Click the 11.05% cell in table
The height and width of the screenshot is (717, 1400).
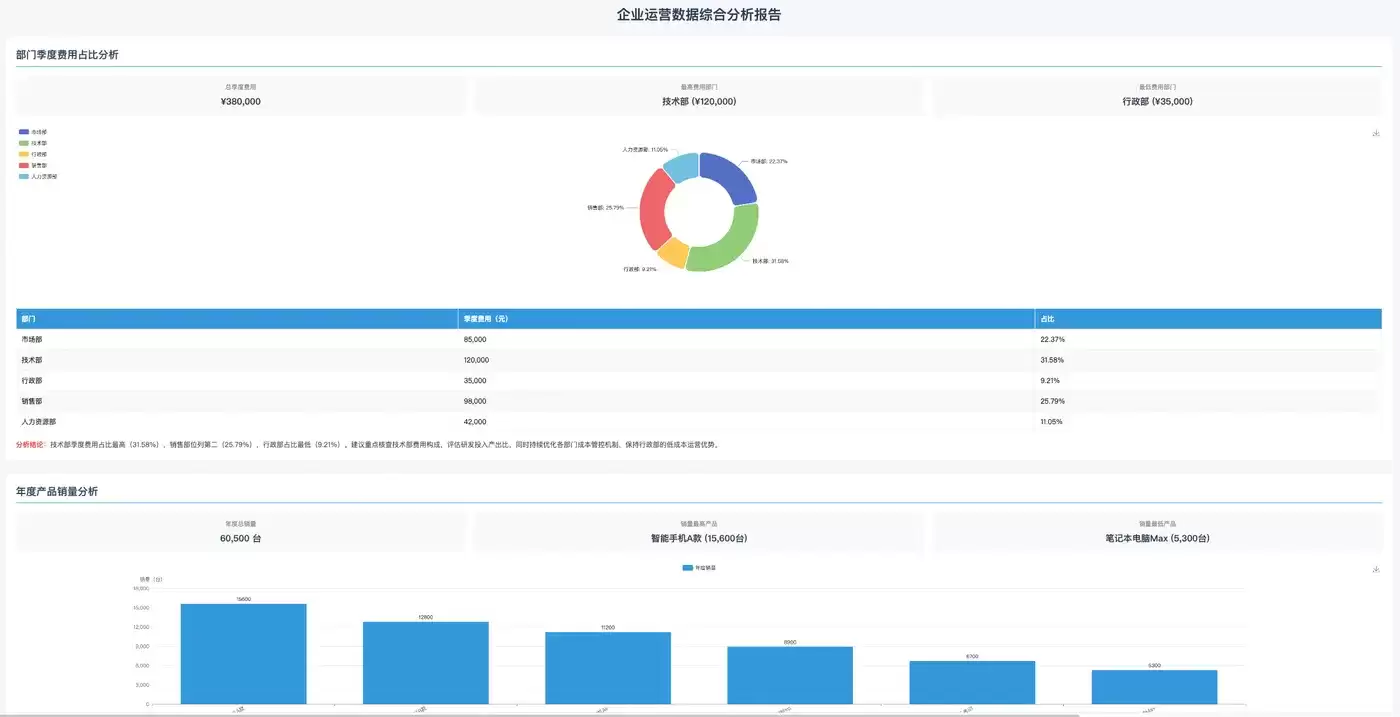(x=1208, y=422)
